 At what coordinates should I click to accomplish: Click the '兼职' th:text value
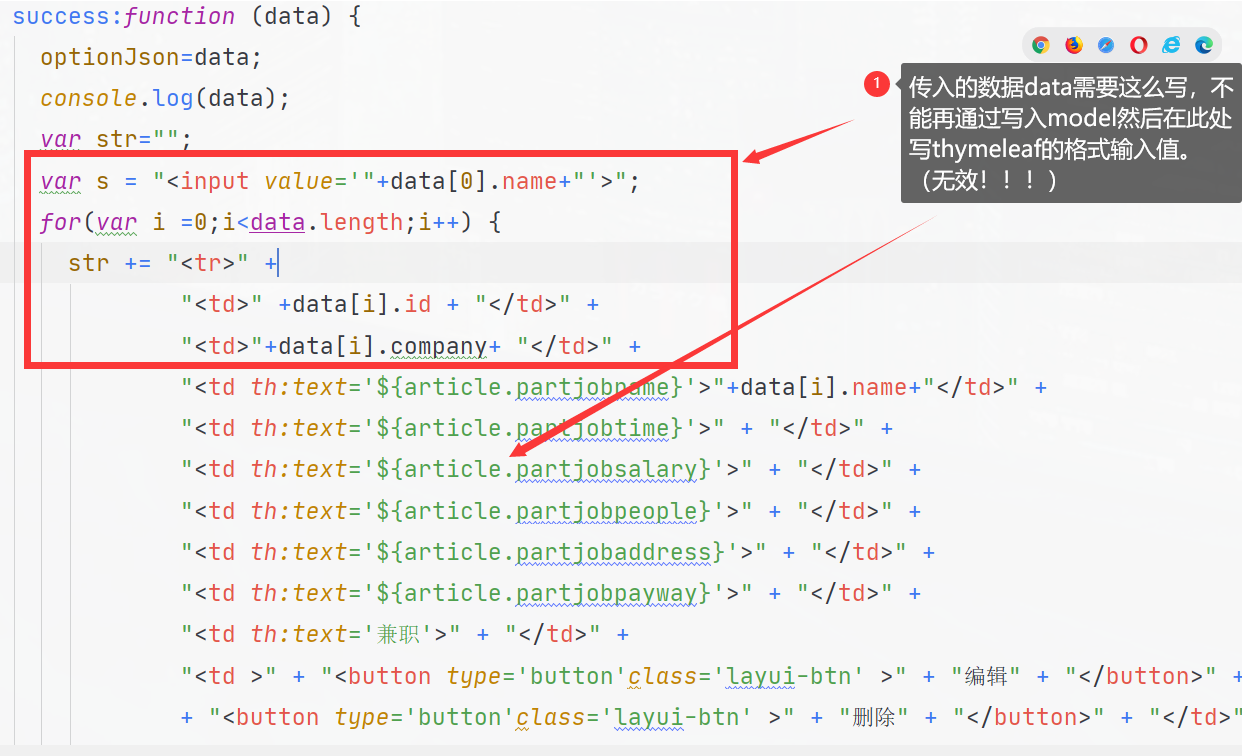coord(398,634)
